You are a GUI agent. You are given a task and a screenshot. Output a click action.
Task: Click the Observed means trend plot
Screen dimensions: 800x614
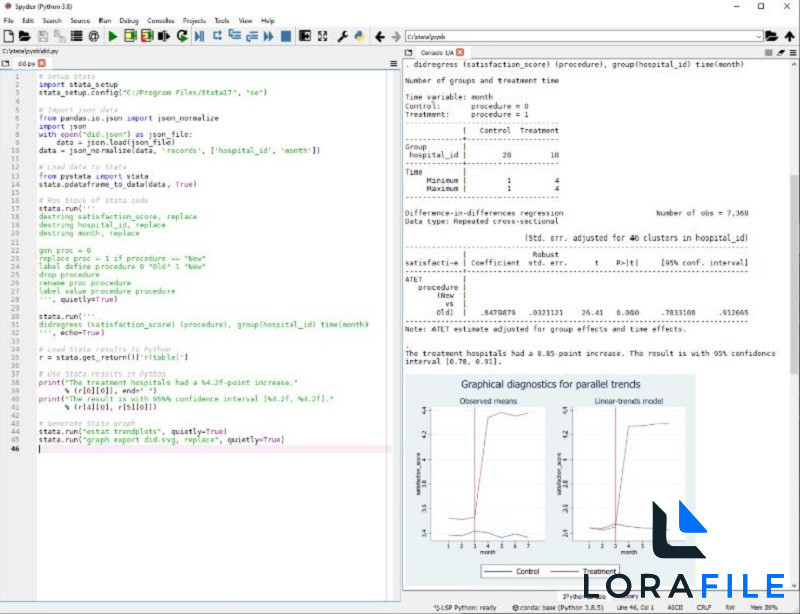pyautogui.click(x=487, y=474)
